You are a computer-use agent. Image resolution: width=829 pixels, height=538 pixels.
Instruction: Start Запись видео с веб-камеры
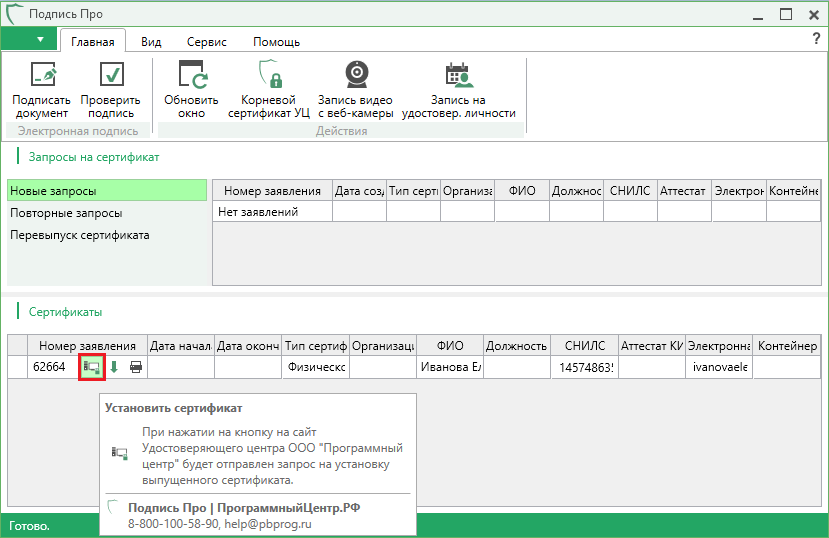click(x=355, y=76)
